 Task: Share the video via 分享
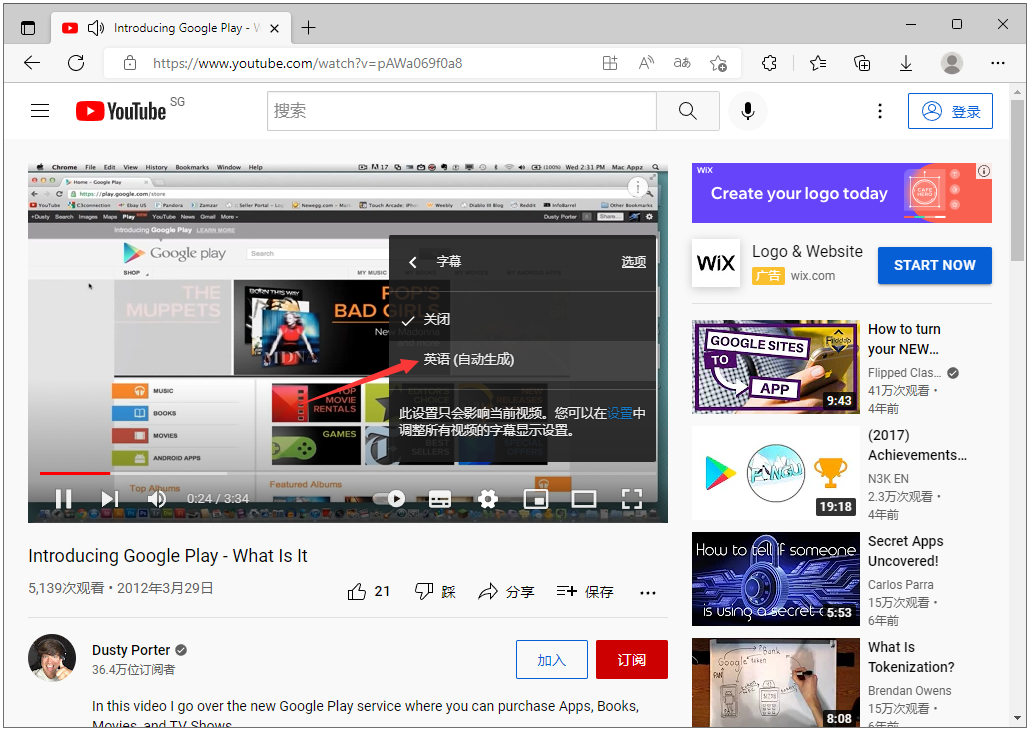(x=506, y=592)
